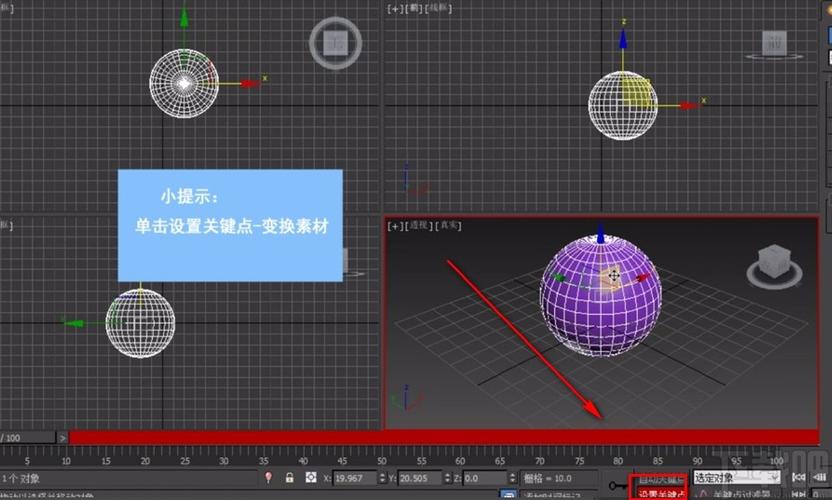The width and height of the screenshot is (832, 500).
Task: Click the '1个对象' selection status text
Action: coord(21,478)
